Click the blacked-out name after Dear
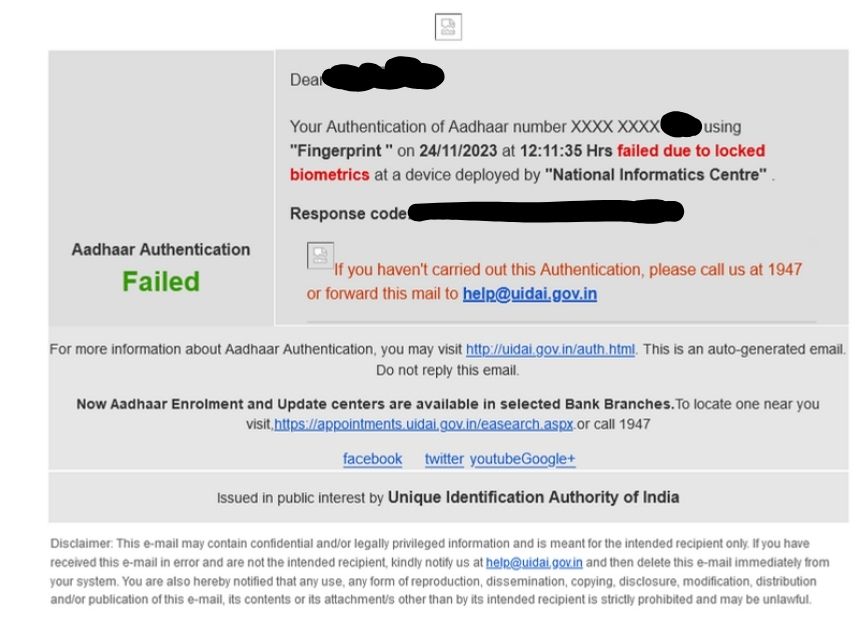 [383, 73]
